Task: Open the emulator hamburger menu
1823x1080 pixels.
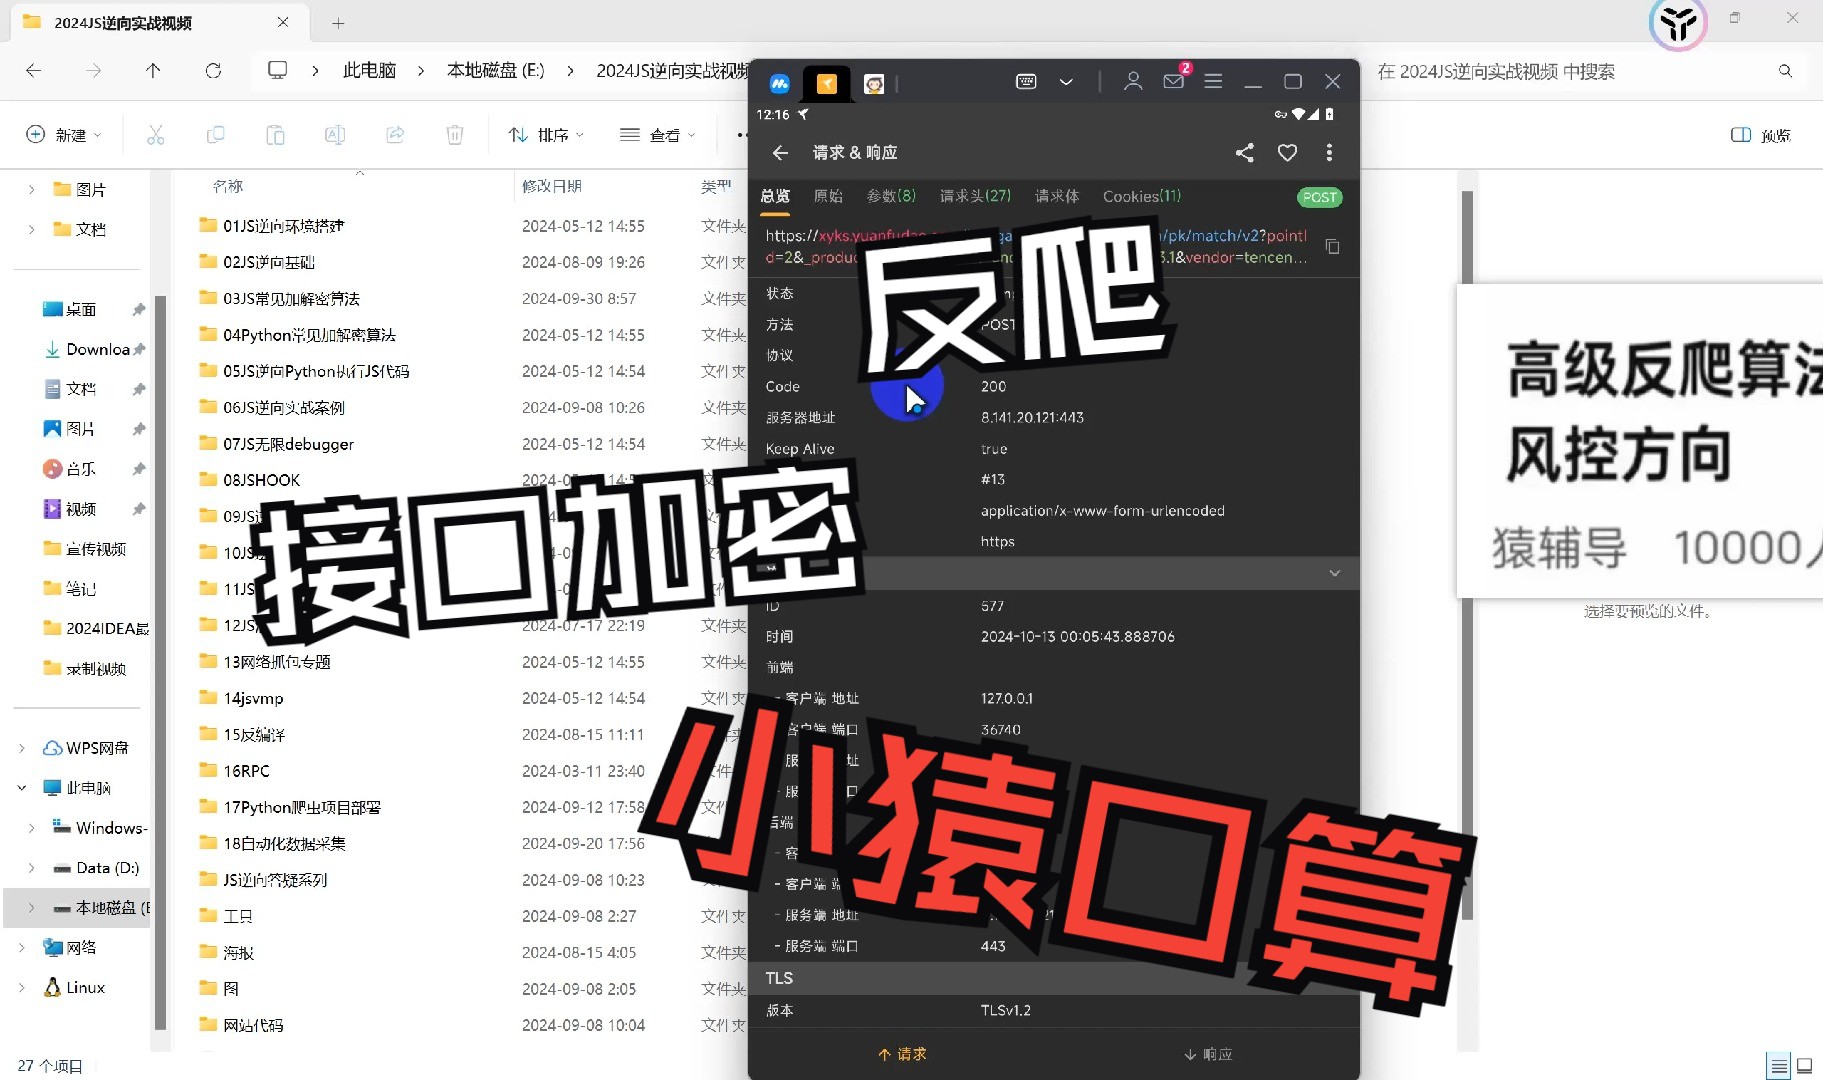Action: tap(1213, 81)
